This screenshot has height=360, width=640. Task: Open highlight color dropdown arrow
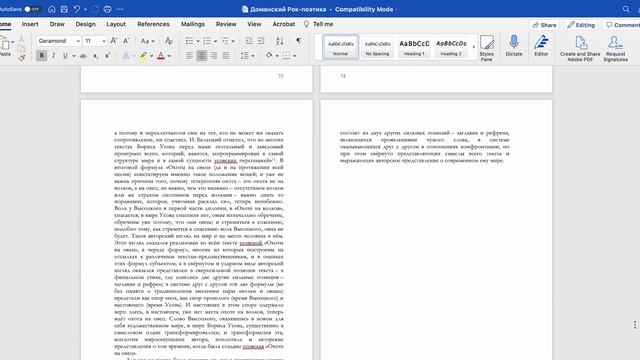click(x=151, y=56)
